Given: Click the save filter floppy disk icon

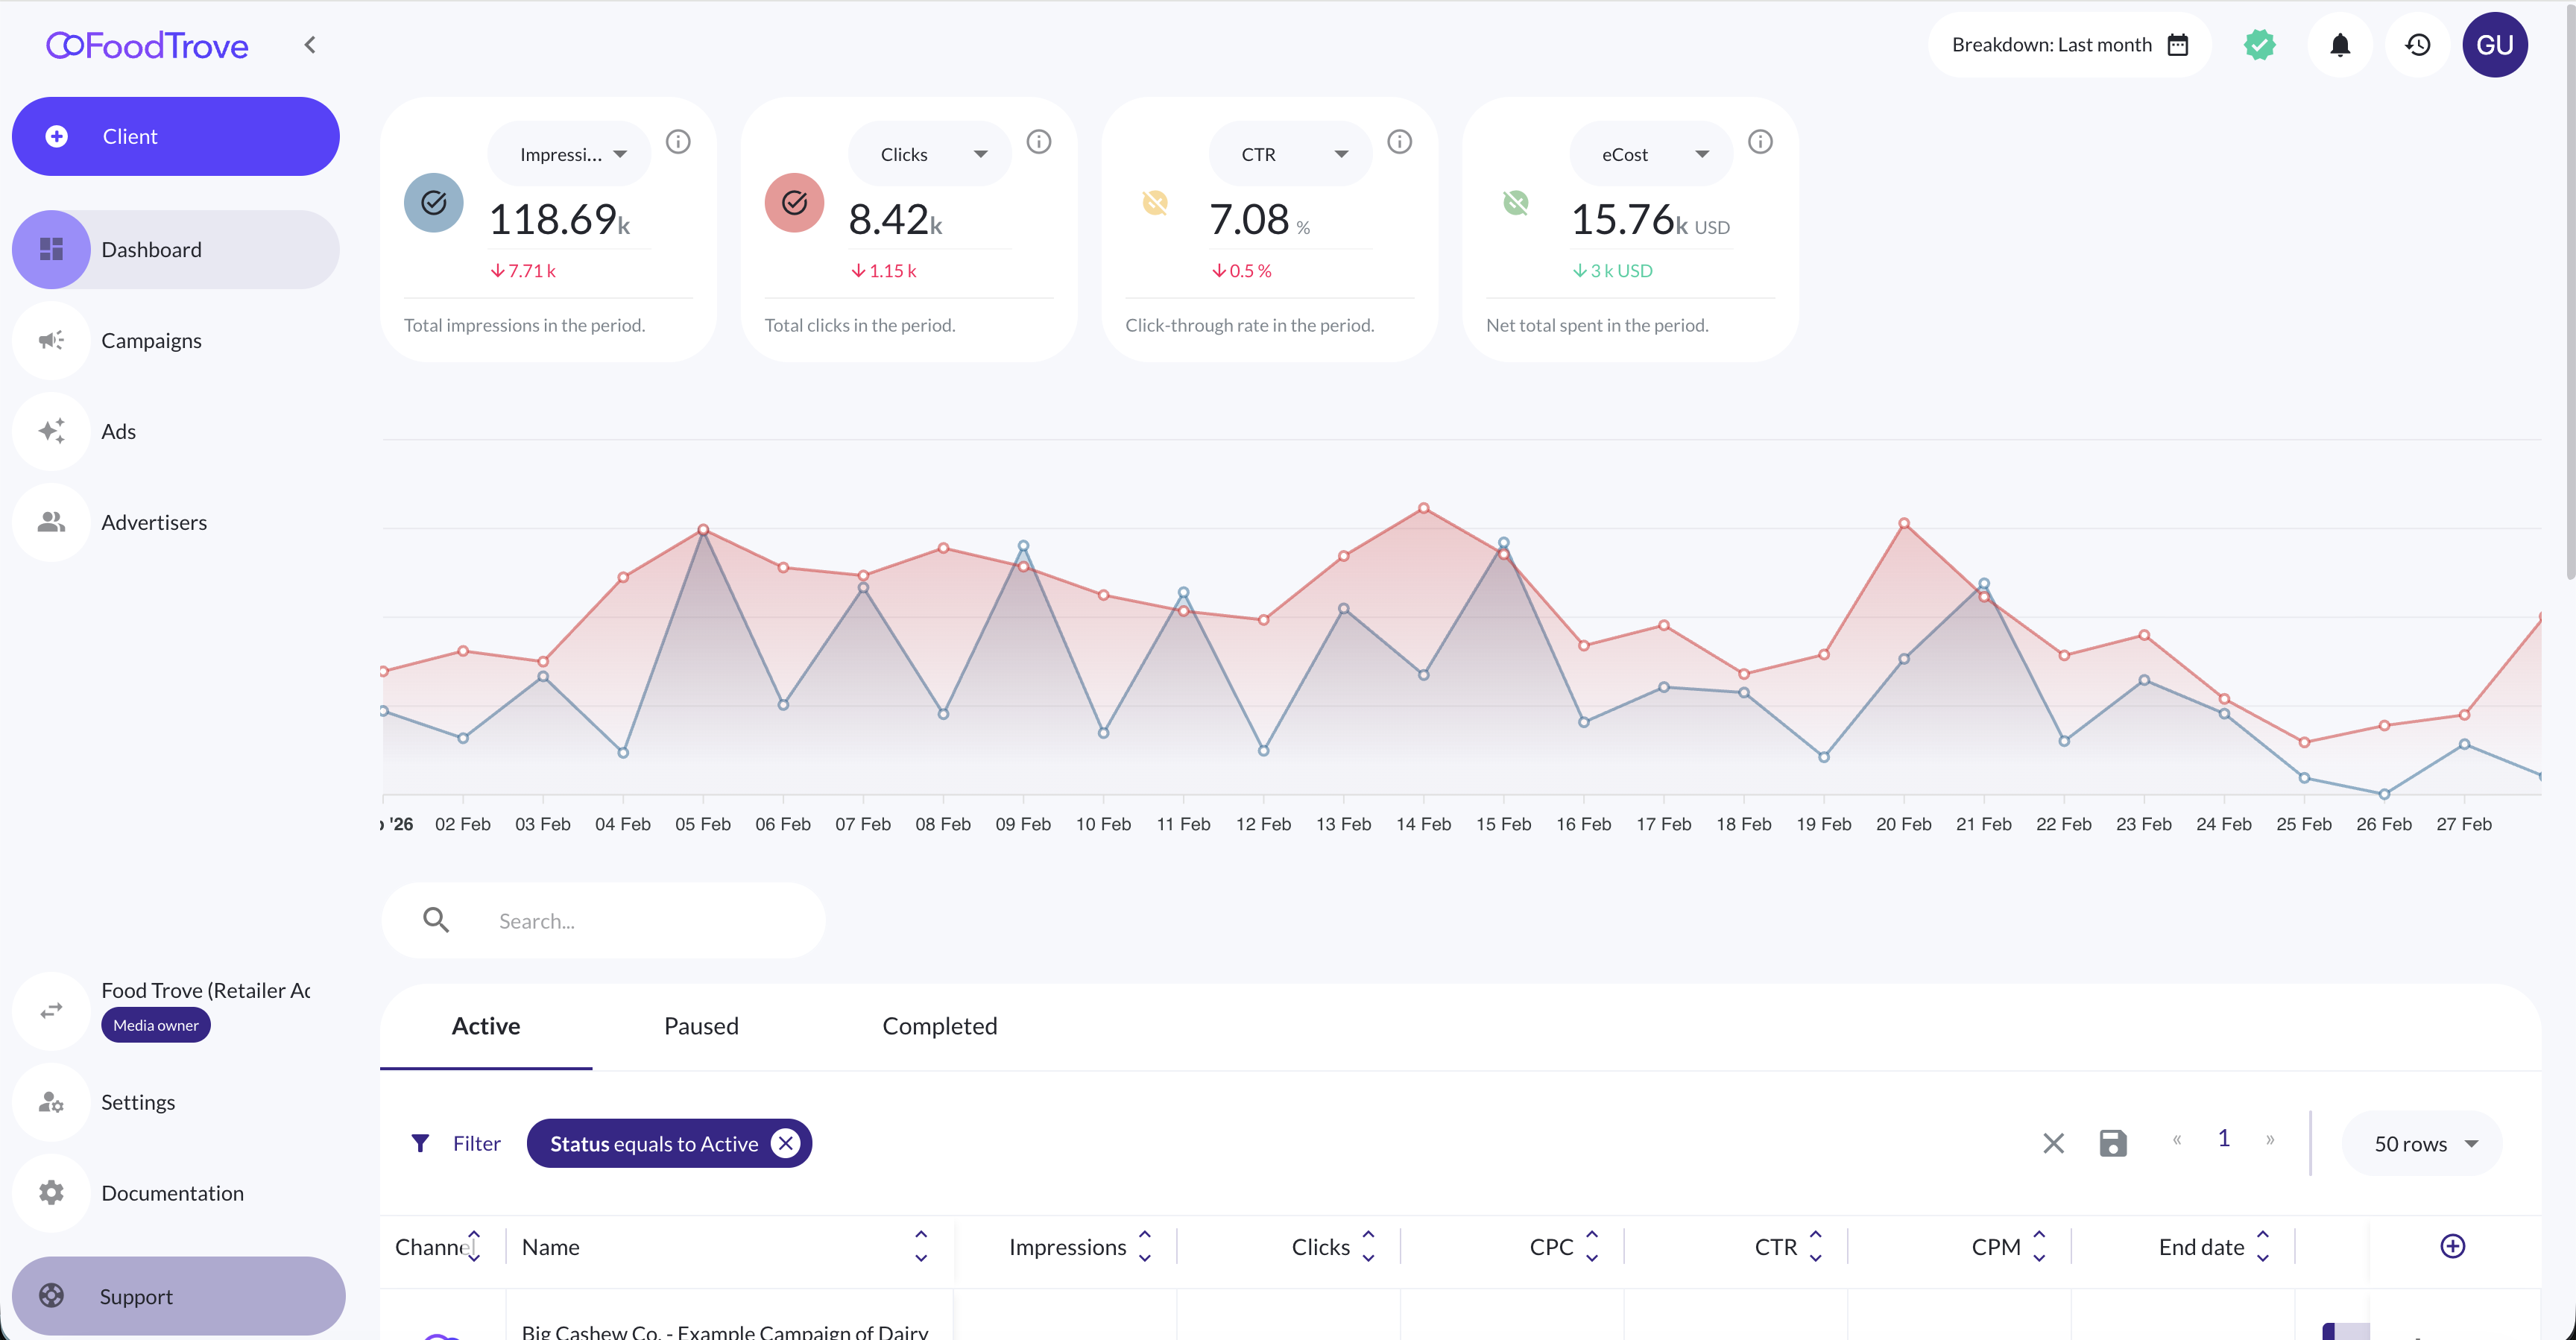Looking at the screenshot, I should pyautogui.click(x=2112, y=1143).
